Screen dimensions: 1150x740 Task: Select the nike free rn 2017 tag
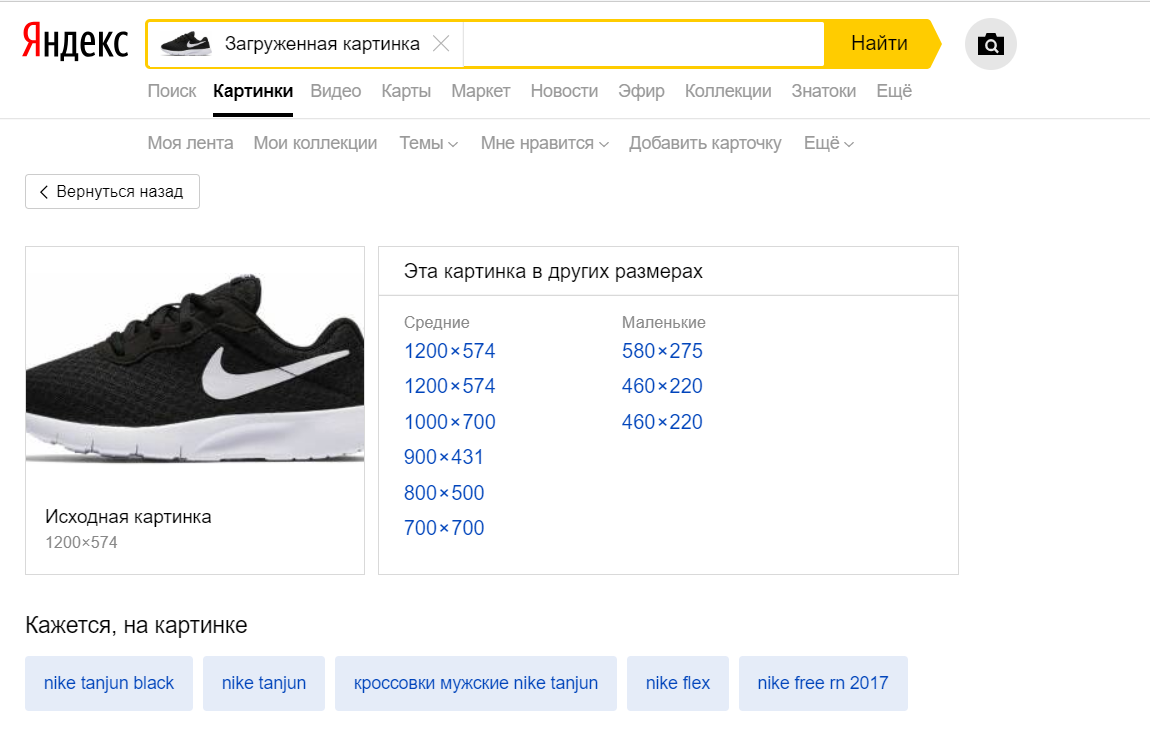click(823, 684)
